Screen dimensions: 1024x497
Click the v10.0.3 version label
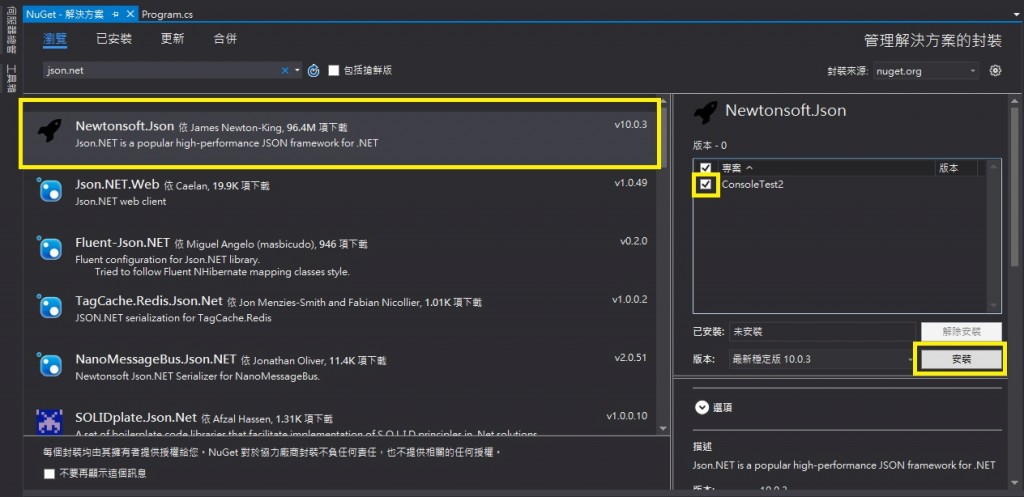click(x=630, y=124)
